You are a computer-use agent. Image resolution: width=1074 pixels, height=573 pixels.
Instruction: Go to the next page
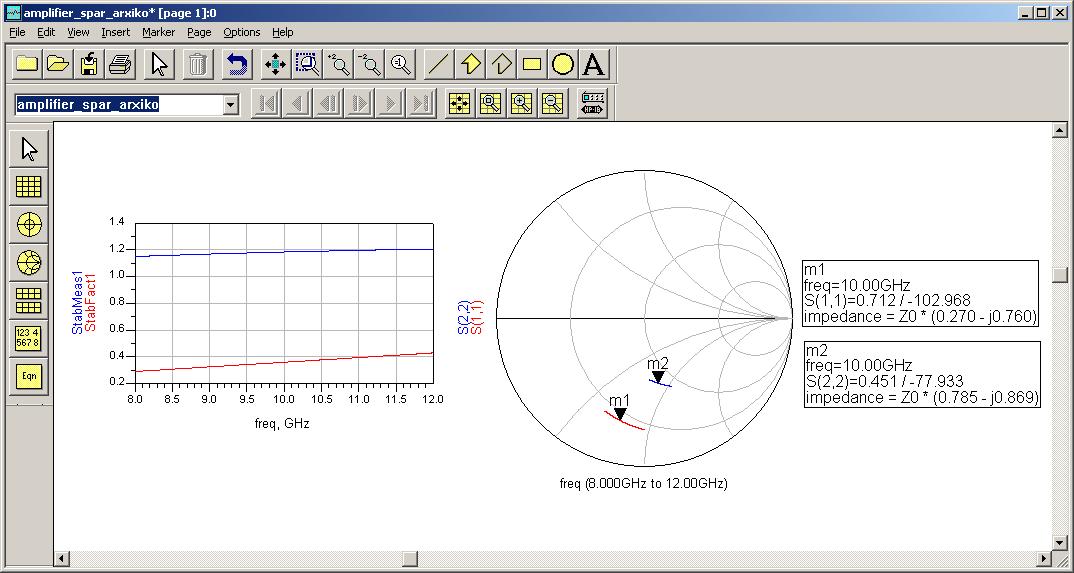pyautogui.click(x=390, y=104)
